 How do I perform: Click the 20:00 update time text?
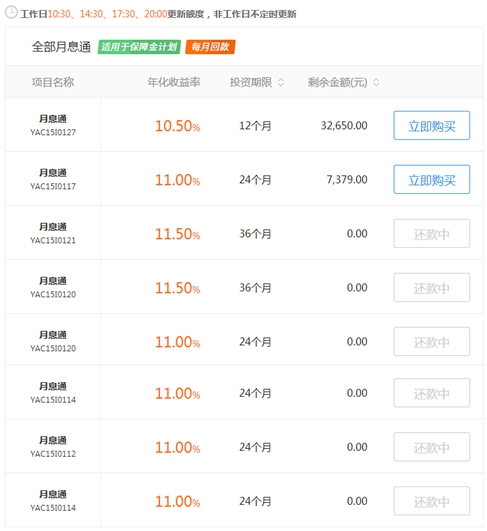click(x=156, y=14)
